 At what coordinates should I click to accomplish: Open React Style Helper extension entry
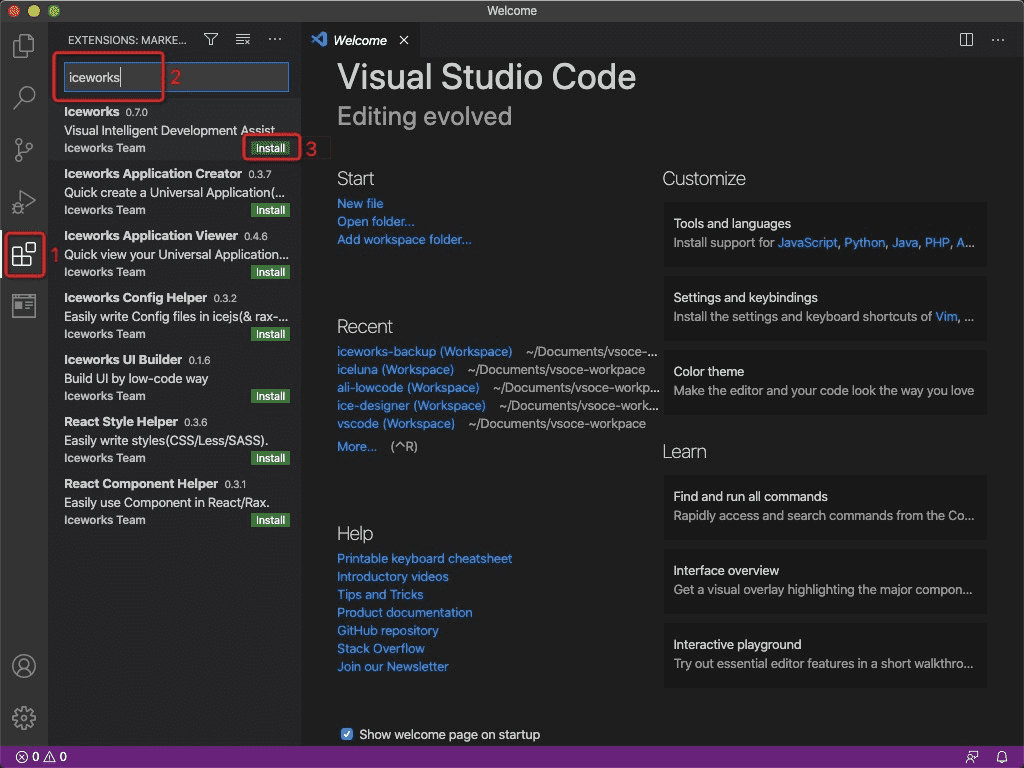coord(175,440)
